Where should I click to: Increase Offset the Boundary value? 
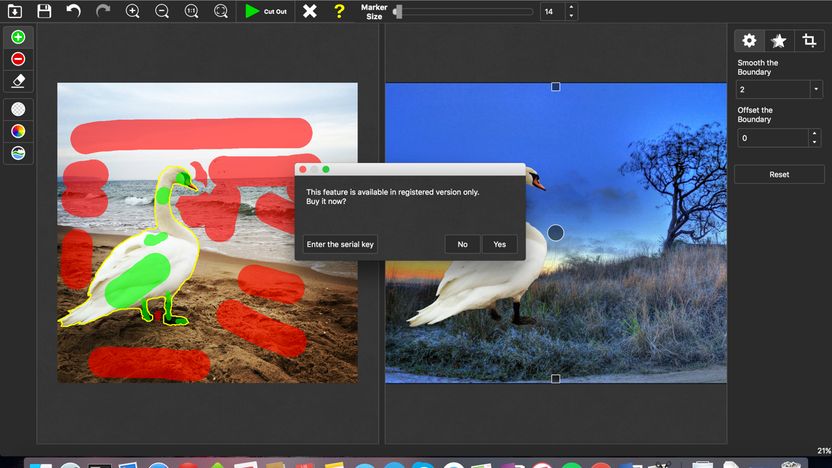[814, 134]
